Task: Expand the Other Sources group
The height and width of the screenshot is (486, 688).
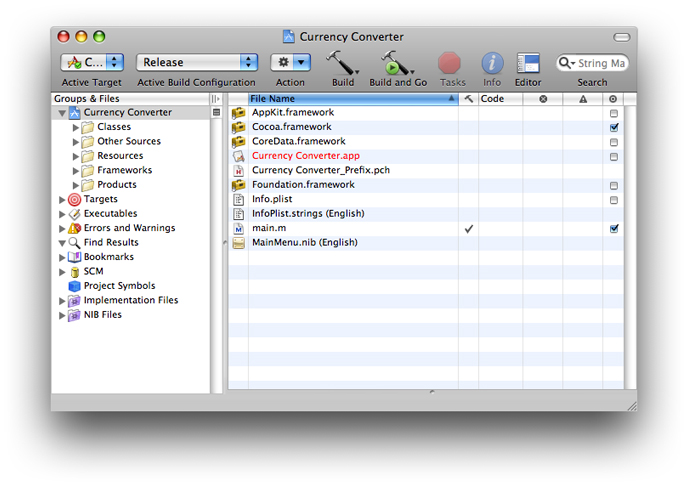Action: pyautogui.click(x=76, y=142)
